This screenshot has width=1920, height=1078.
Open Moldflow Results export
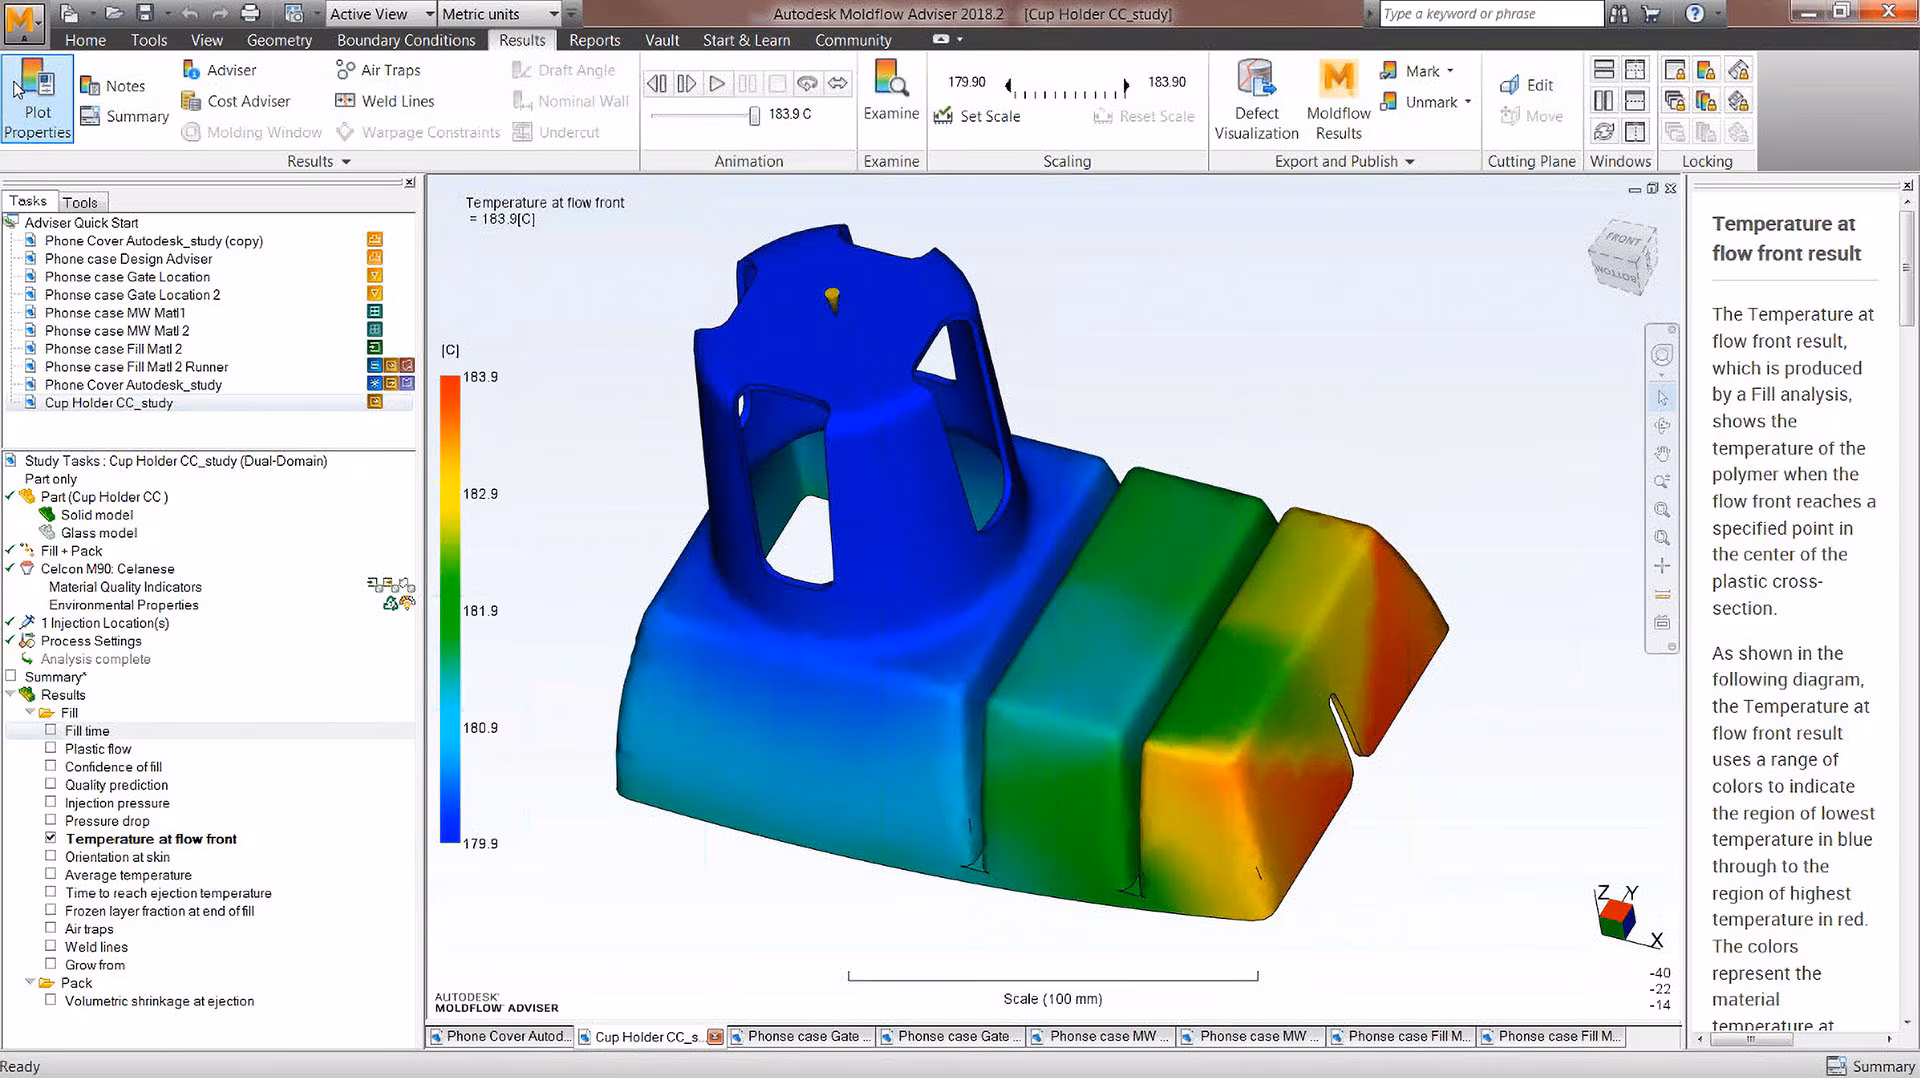tap(1338, 100)
